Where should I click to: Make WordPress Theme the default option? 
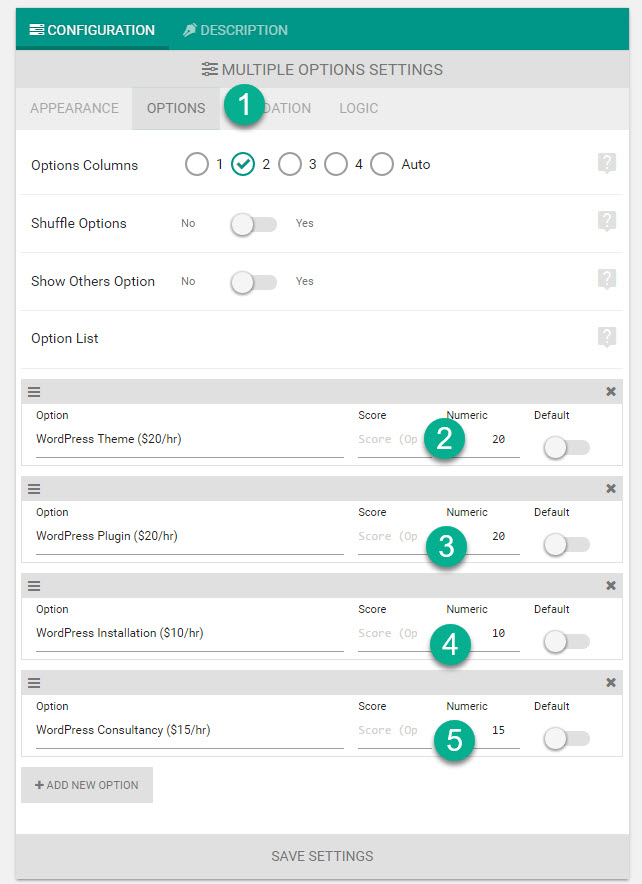(x=566, y=448)
